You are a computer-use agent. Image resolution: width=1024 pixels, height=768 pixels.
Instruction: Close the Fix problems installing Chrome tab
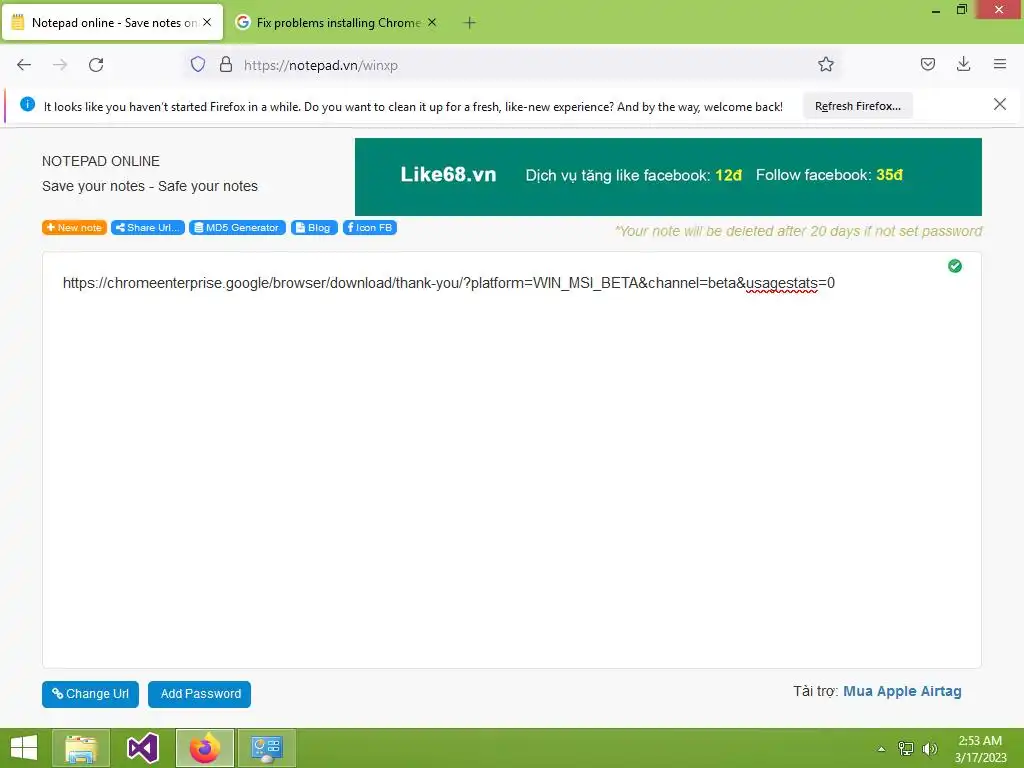432,22
